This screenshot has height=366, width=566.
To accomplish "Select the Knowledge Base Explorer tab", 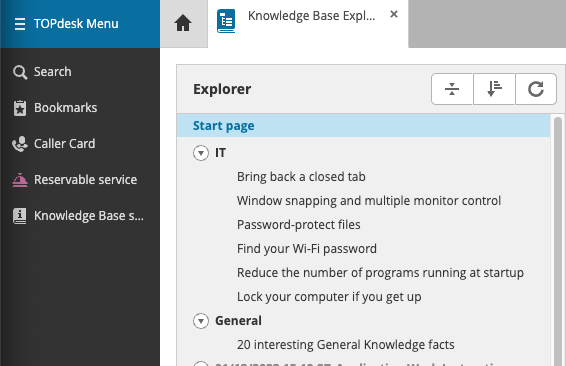I will pyautogui.click(x=308, y=23).
